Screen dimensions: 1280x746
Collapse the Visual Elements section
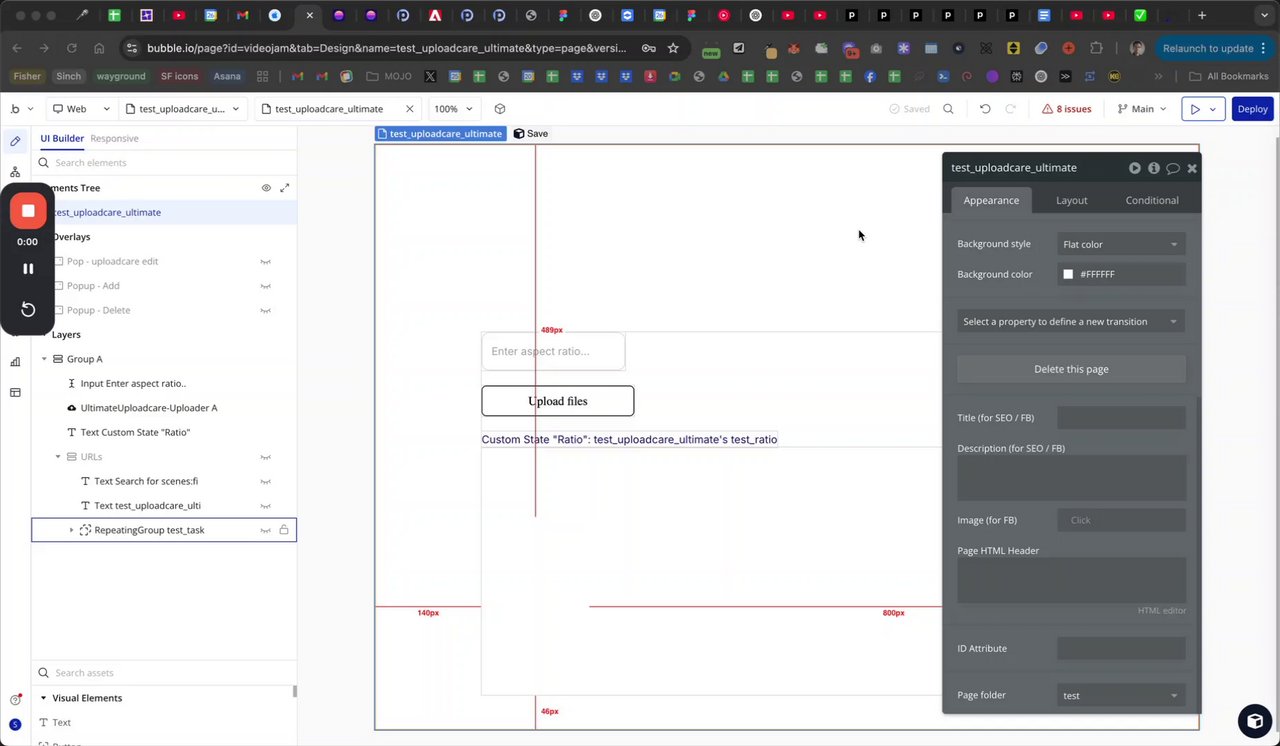click(44, 698)
